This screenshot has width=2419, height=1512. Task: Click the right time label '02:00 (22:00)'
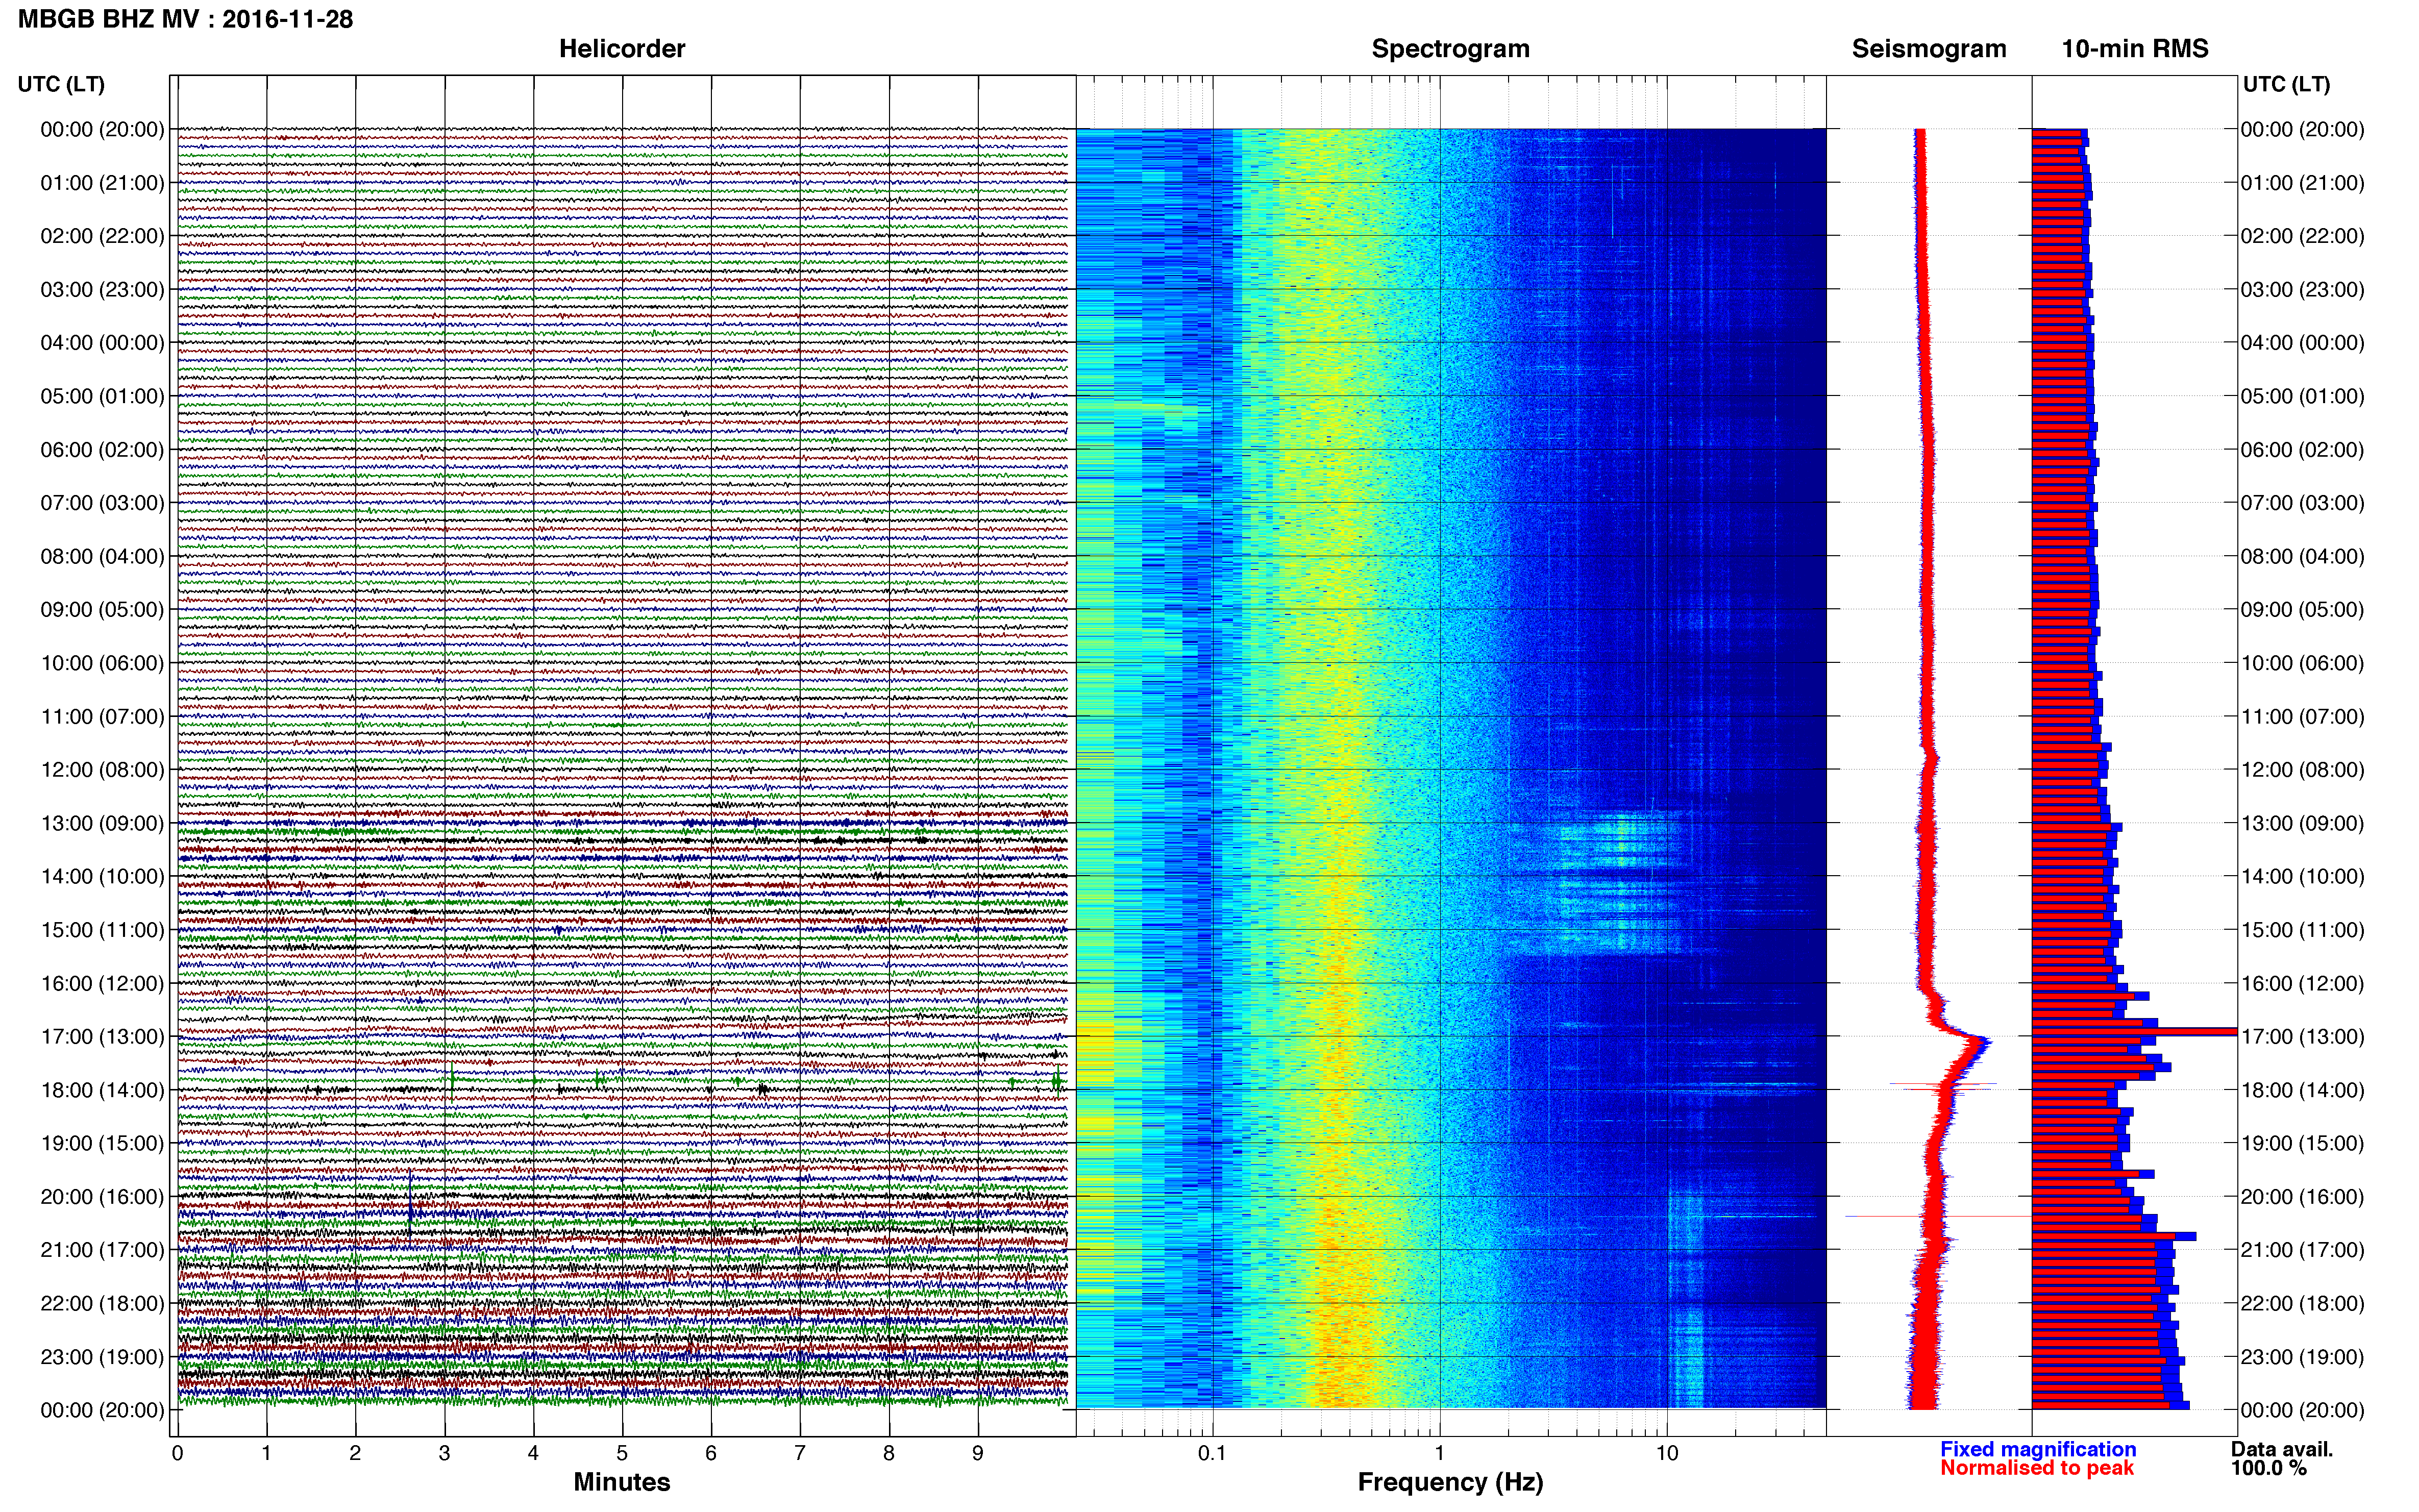[2302, 236]
